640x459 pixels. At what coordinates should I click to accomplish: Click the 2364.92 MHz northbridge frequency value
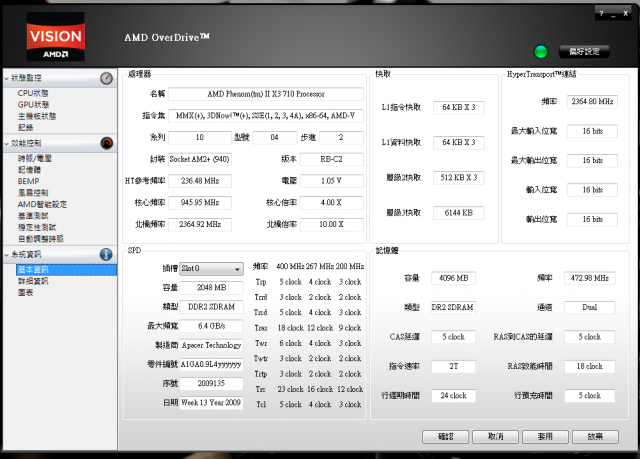200,224
